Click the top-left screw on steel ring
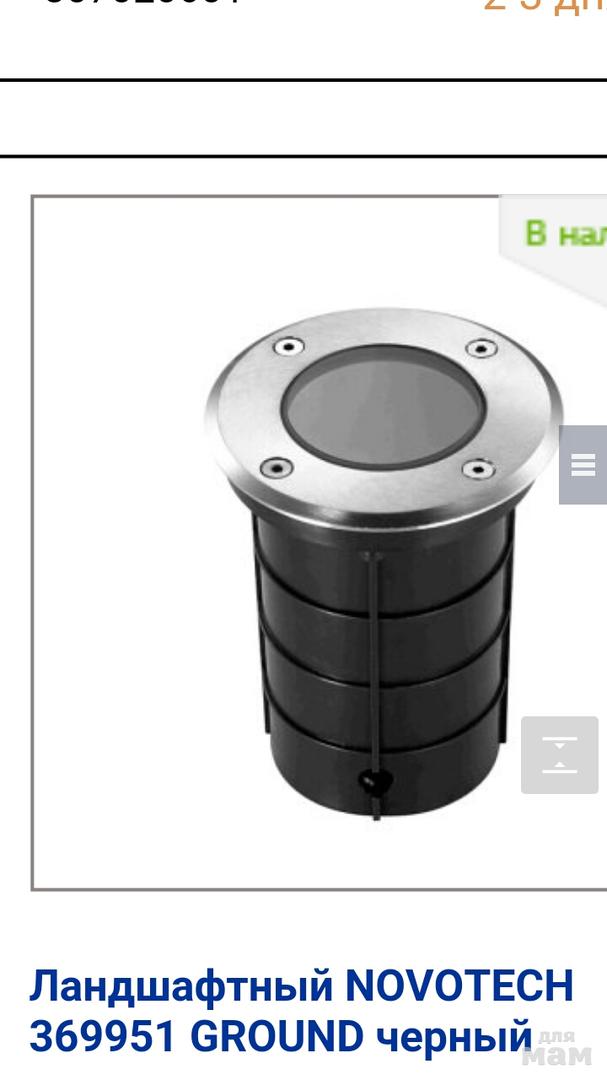607x1080 pixels. 288,346
